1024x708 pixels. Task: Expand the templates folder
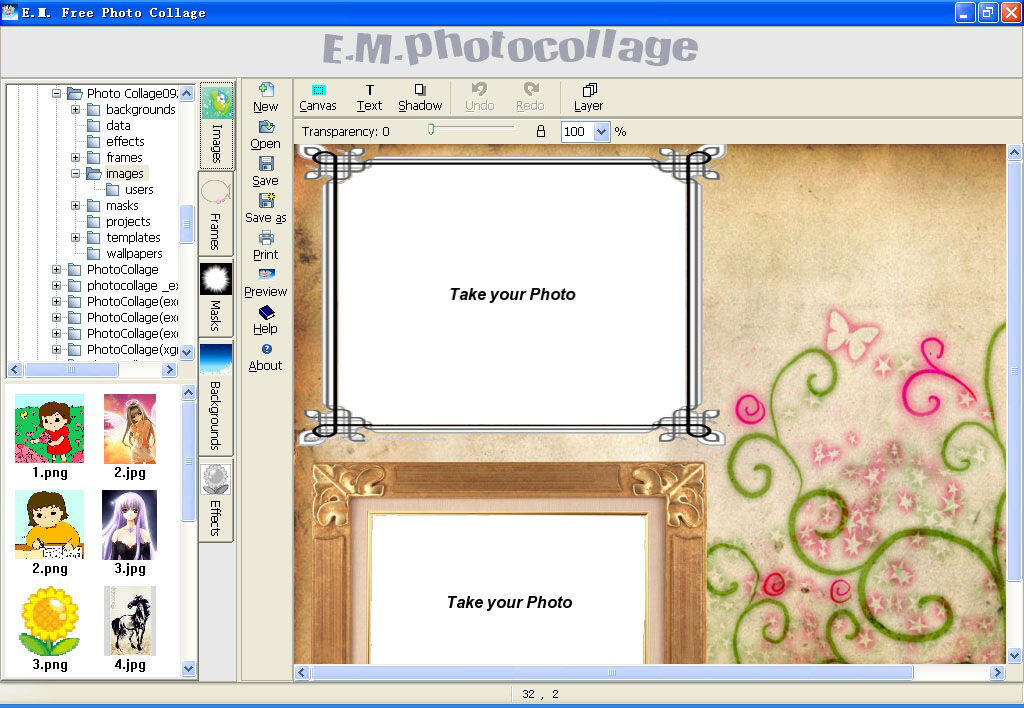(x=76, y=237)
